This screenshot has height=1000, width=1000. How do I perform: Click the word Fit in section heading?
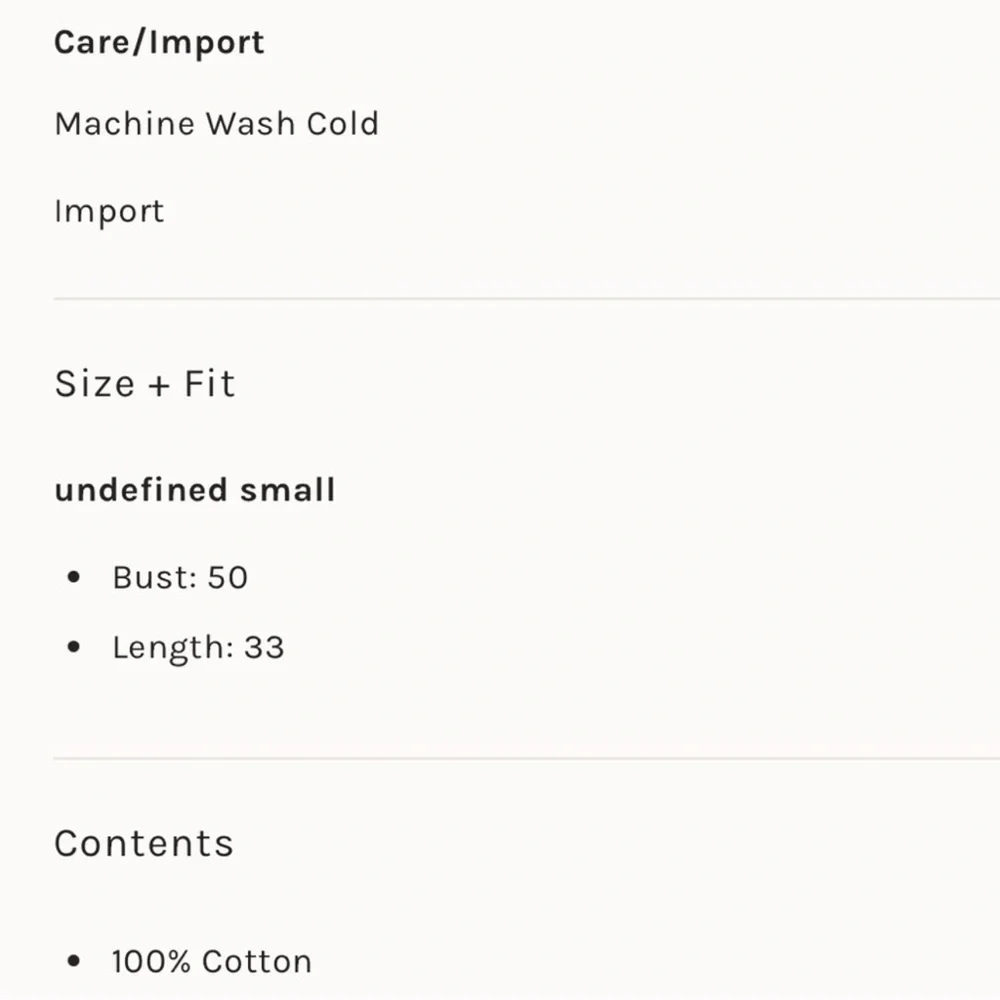(210, 384)
